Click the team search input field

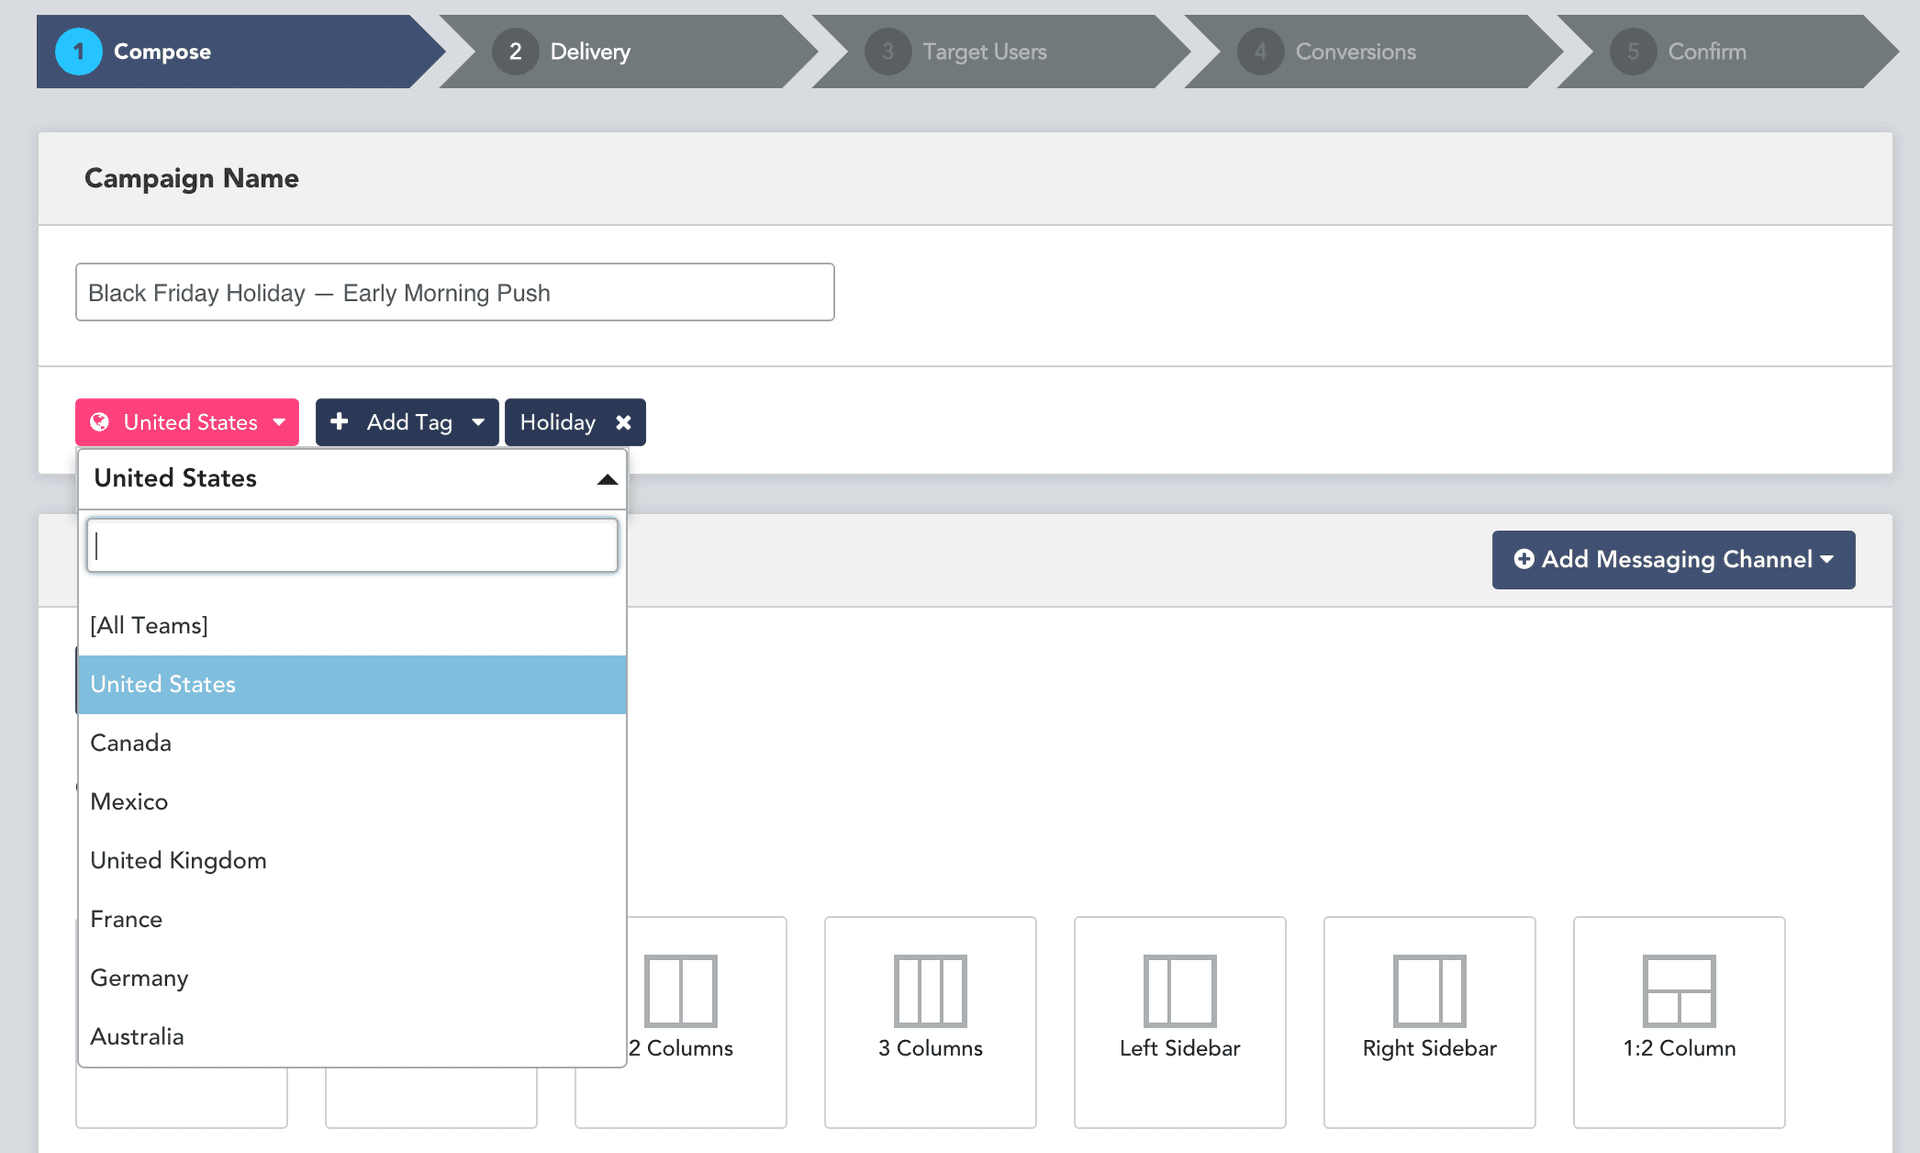click(x=352, y=546)
